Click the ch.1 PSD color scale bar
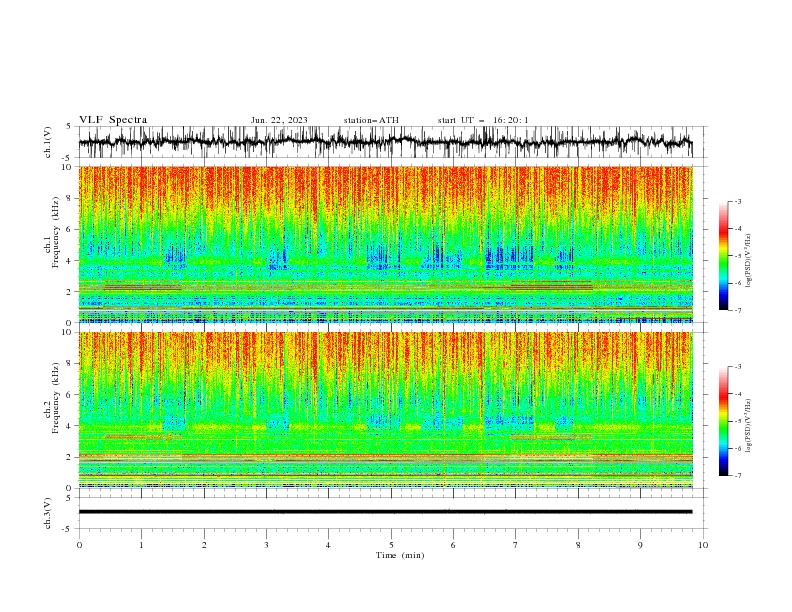This screenshot has height=612, width=792. [x=724, y=256]
